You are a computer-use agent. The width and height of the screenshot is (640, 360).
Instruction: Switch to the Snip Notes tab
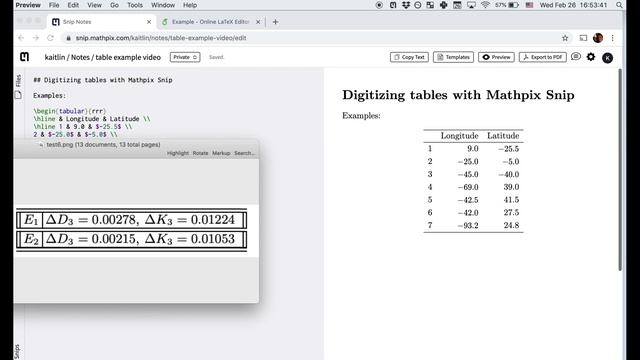coord(101,22)
